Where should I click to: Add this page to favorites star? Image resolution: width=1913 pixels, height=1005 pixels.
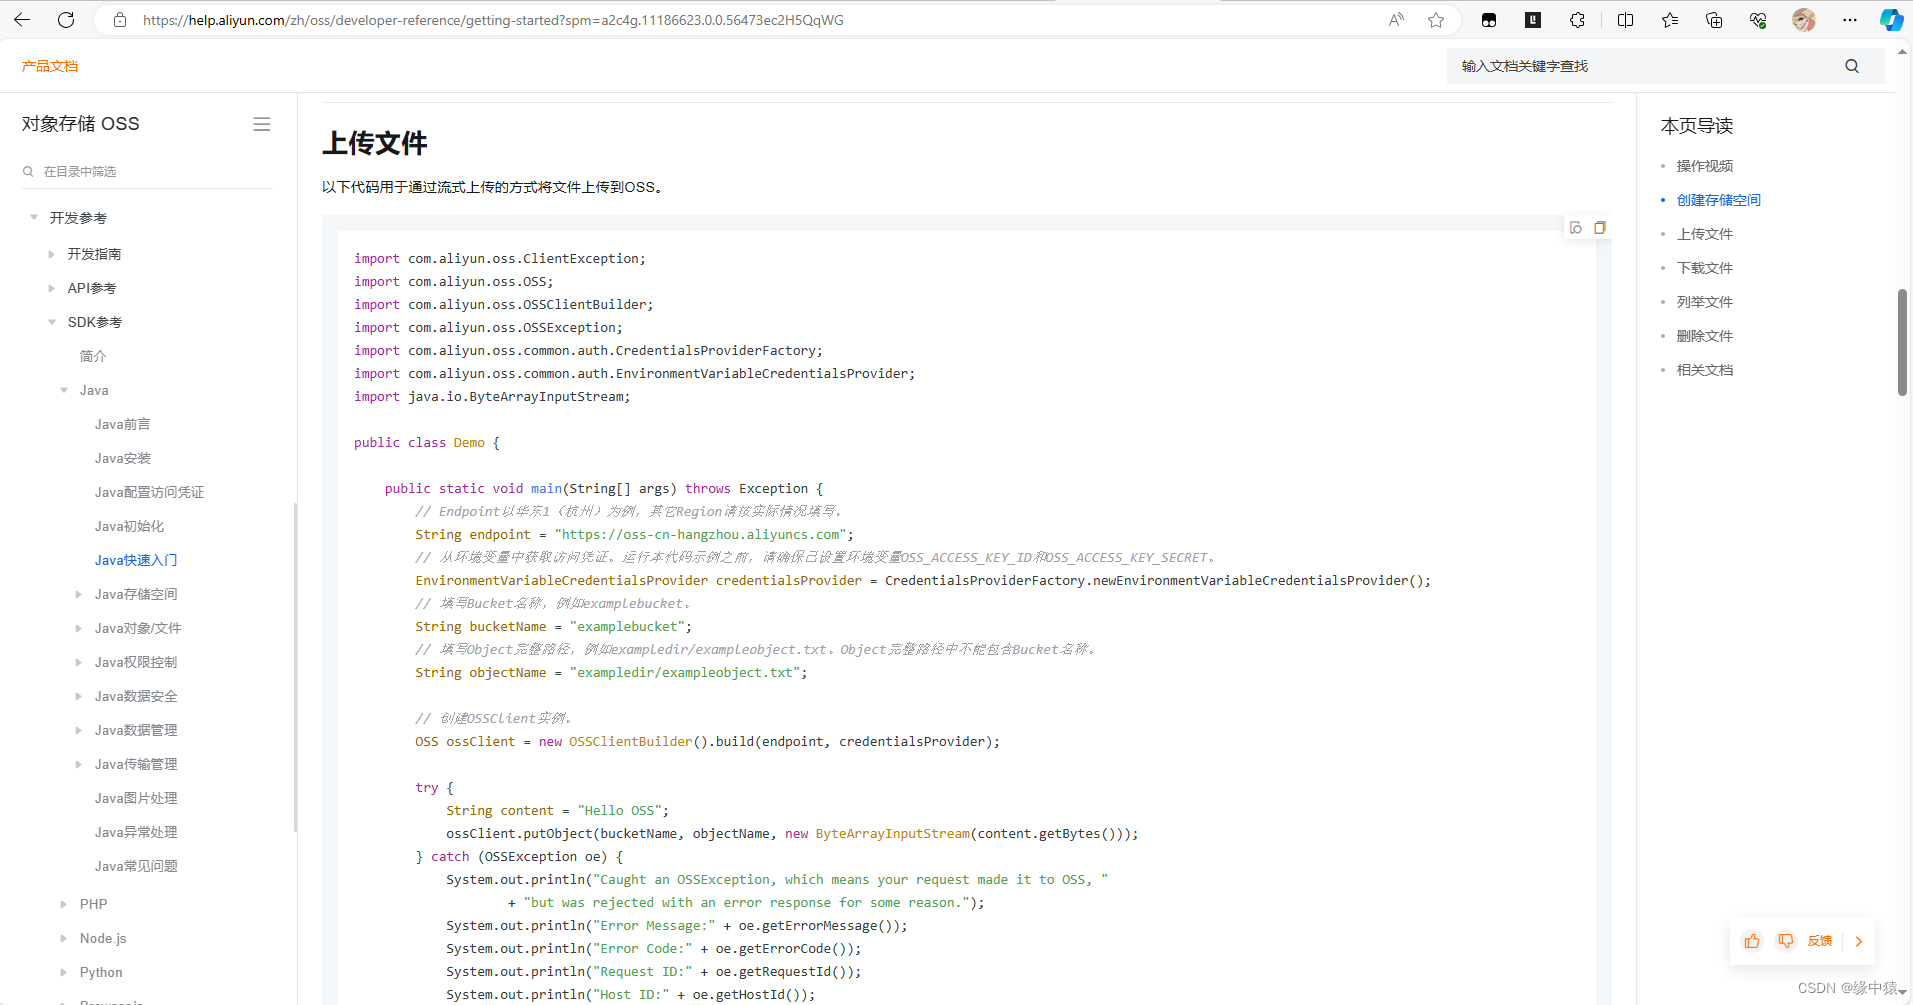point(1436,20)
